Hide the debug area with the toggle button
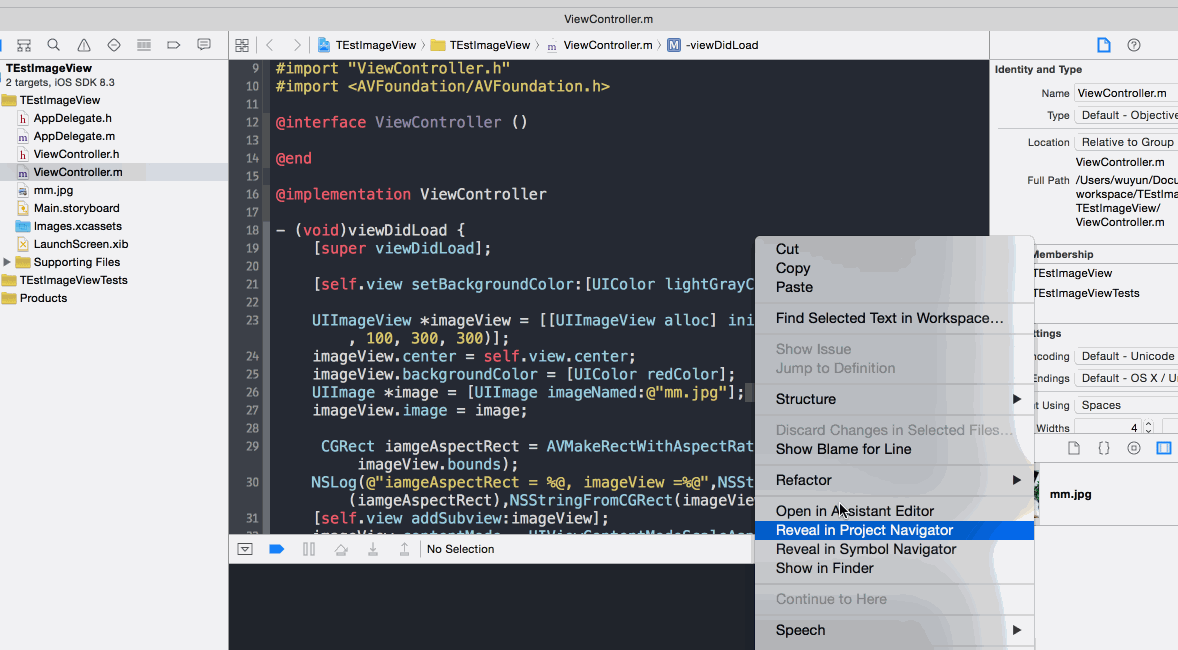The image size is (1178, 650). 245,549
